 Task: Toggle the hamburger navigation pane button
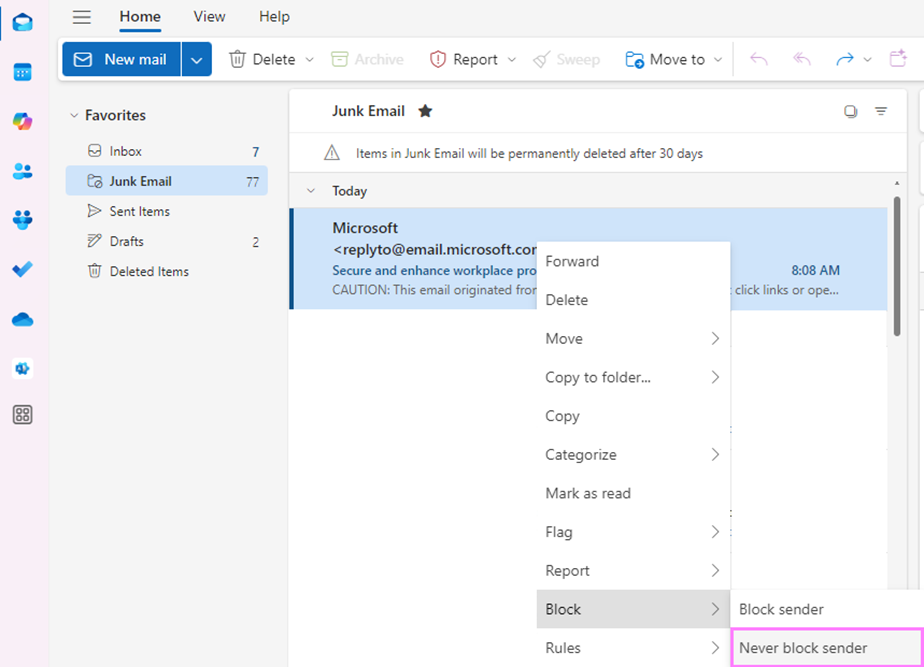click(82, 17)
